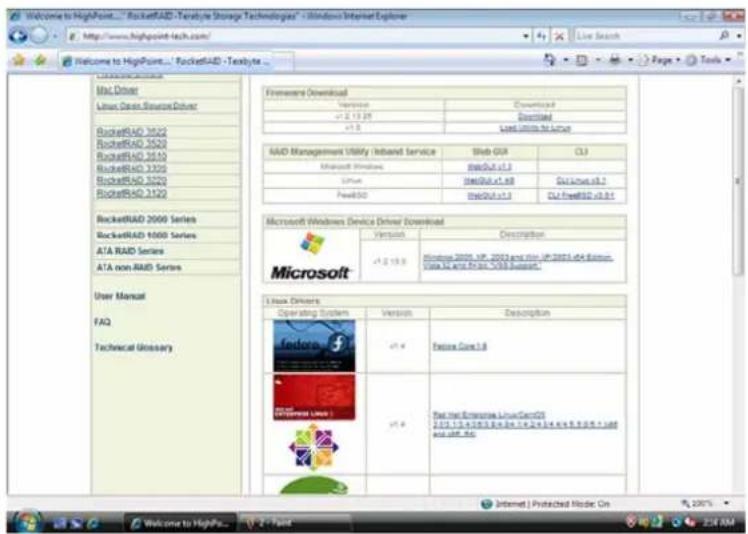Viewport: 748px width, 534px height.
Task: Click the search magnifier icon in Live Search
Action: 724,35
